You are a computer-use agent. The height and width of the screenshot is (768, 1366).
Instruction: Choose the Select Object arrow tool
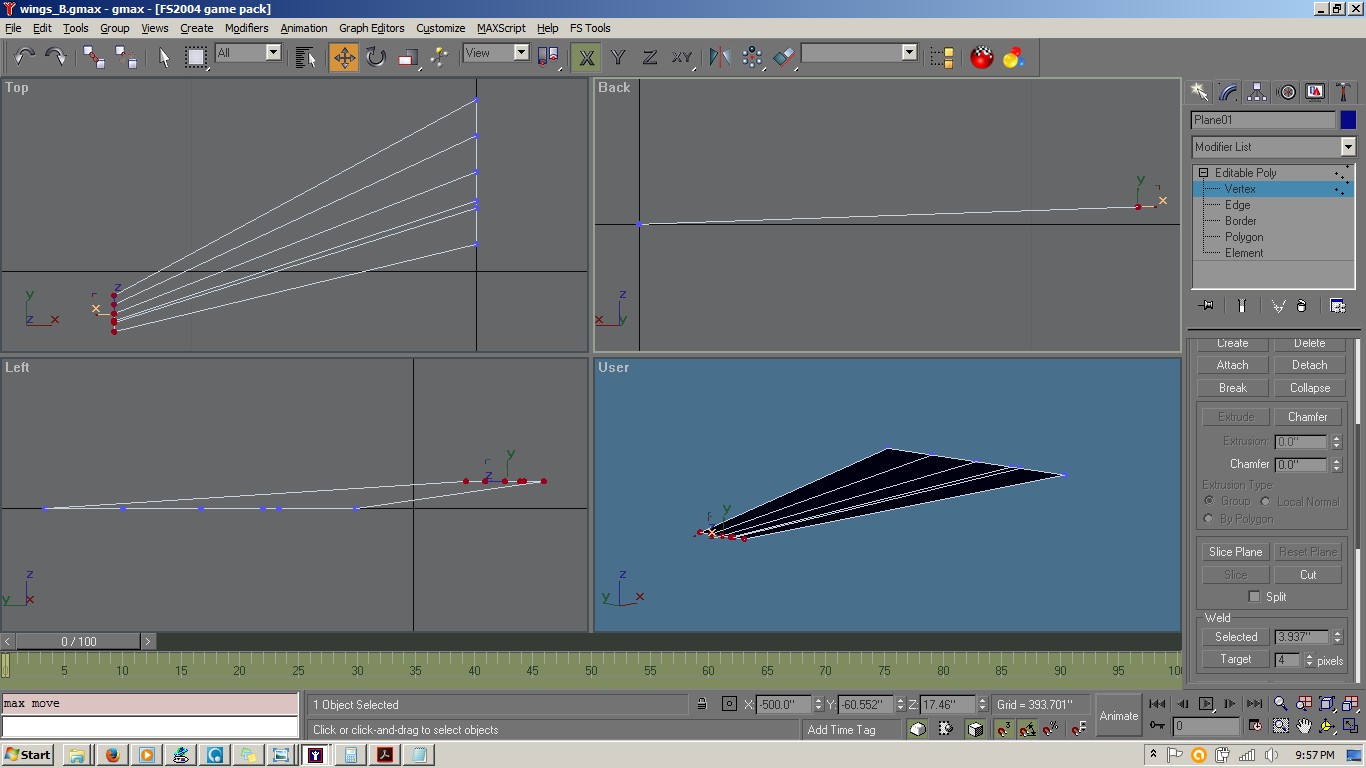point(164,57)
